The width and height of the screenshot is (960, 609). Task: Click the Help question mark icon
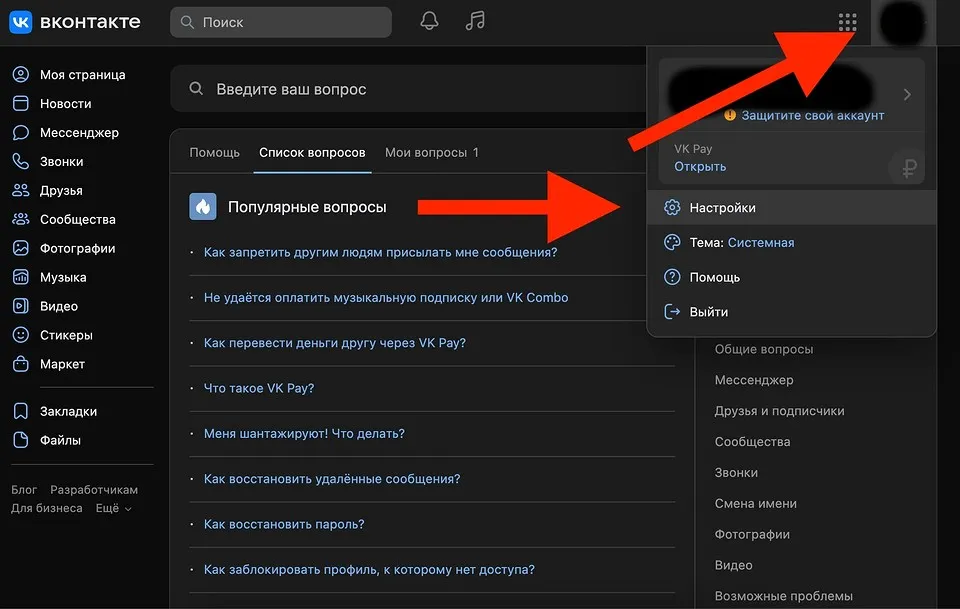coord(672,277)
